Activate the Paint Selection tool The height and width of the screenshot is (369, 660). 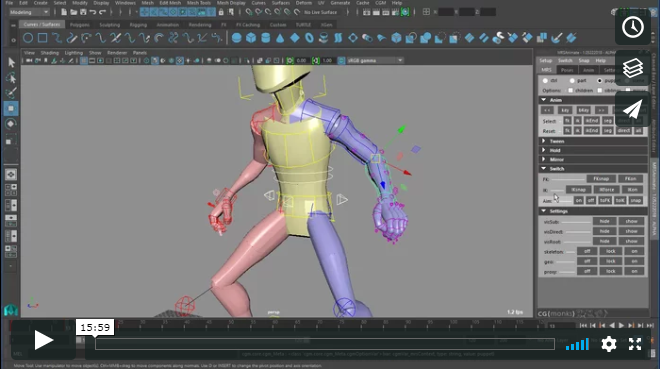click(x=11, y=93)
